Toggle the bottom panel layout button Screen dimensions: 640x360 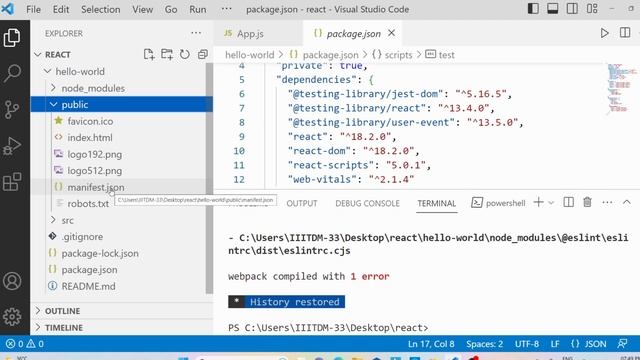point(553,9)
